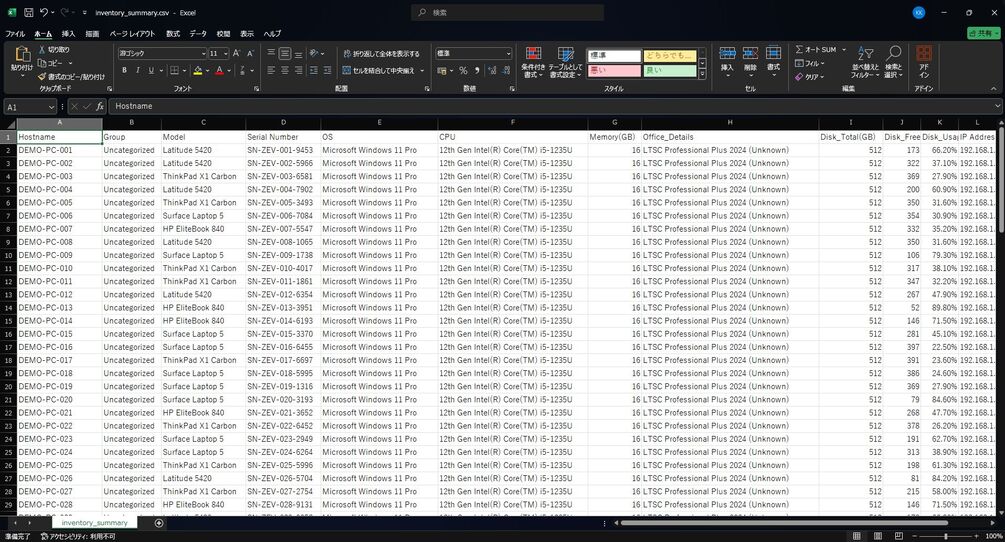Open text orientation options
Viewport: 1005px width, 542px height.
point(317,53)
